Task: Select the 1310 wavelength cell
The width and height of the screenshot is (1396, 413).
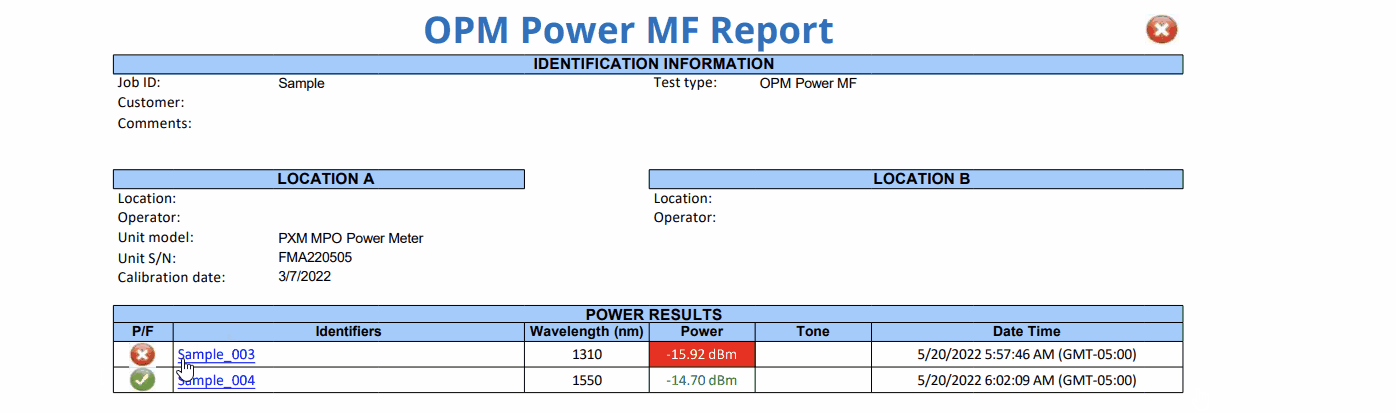Action: tap(587, 355)
